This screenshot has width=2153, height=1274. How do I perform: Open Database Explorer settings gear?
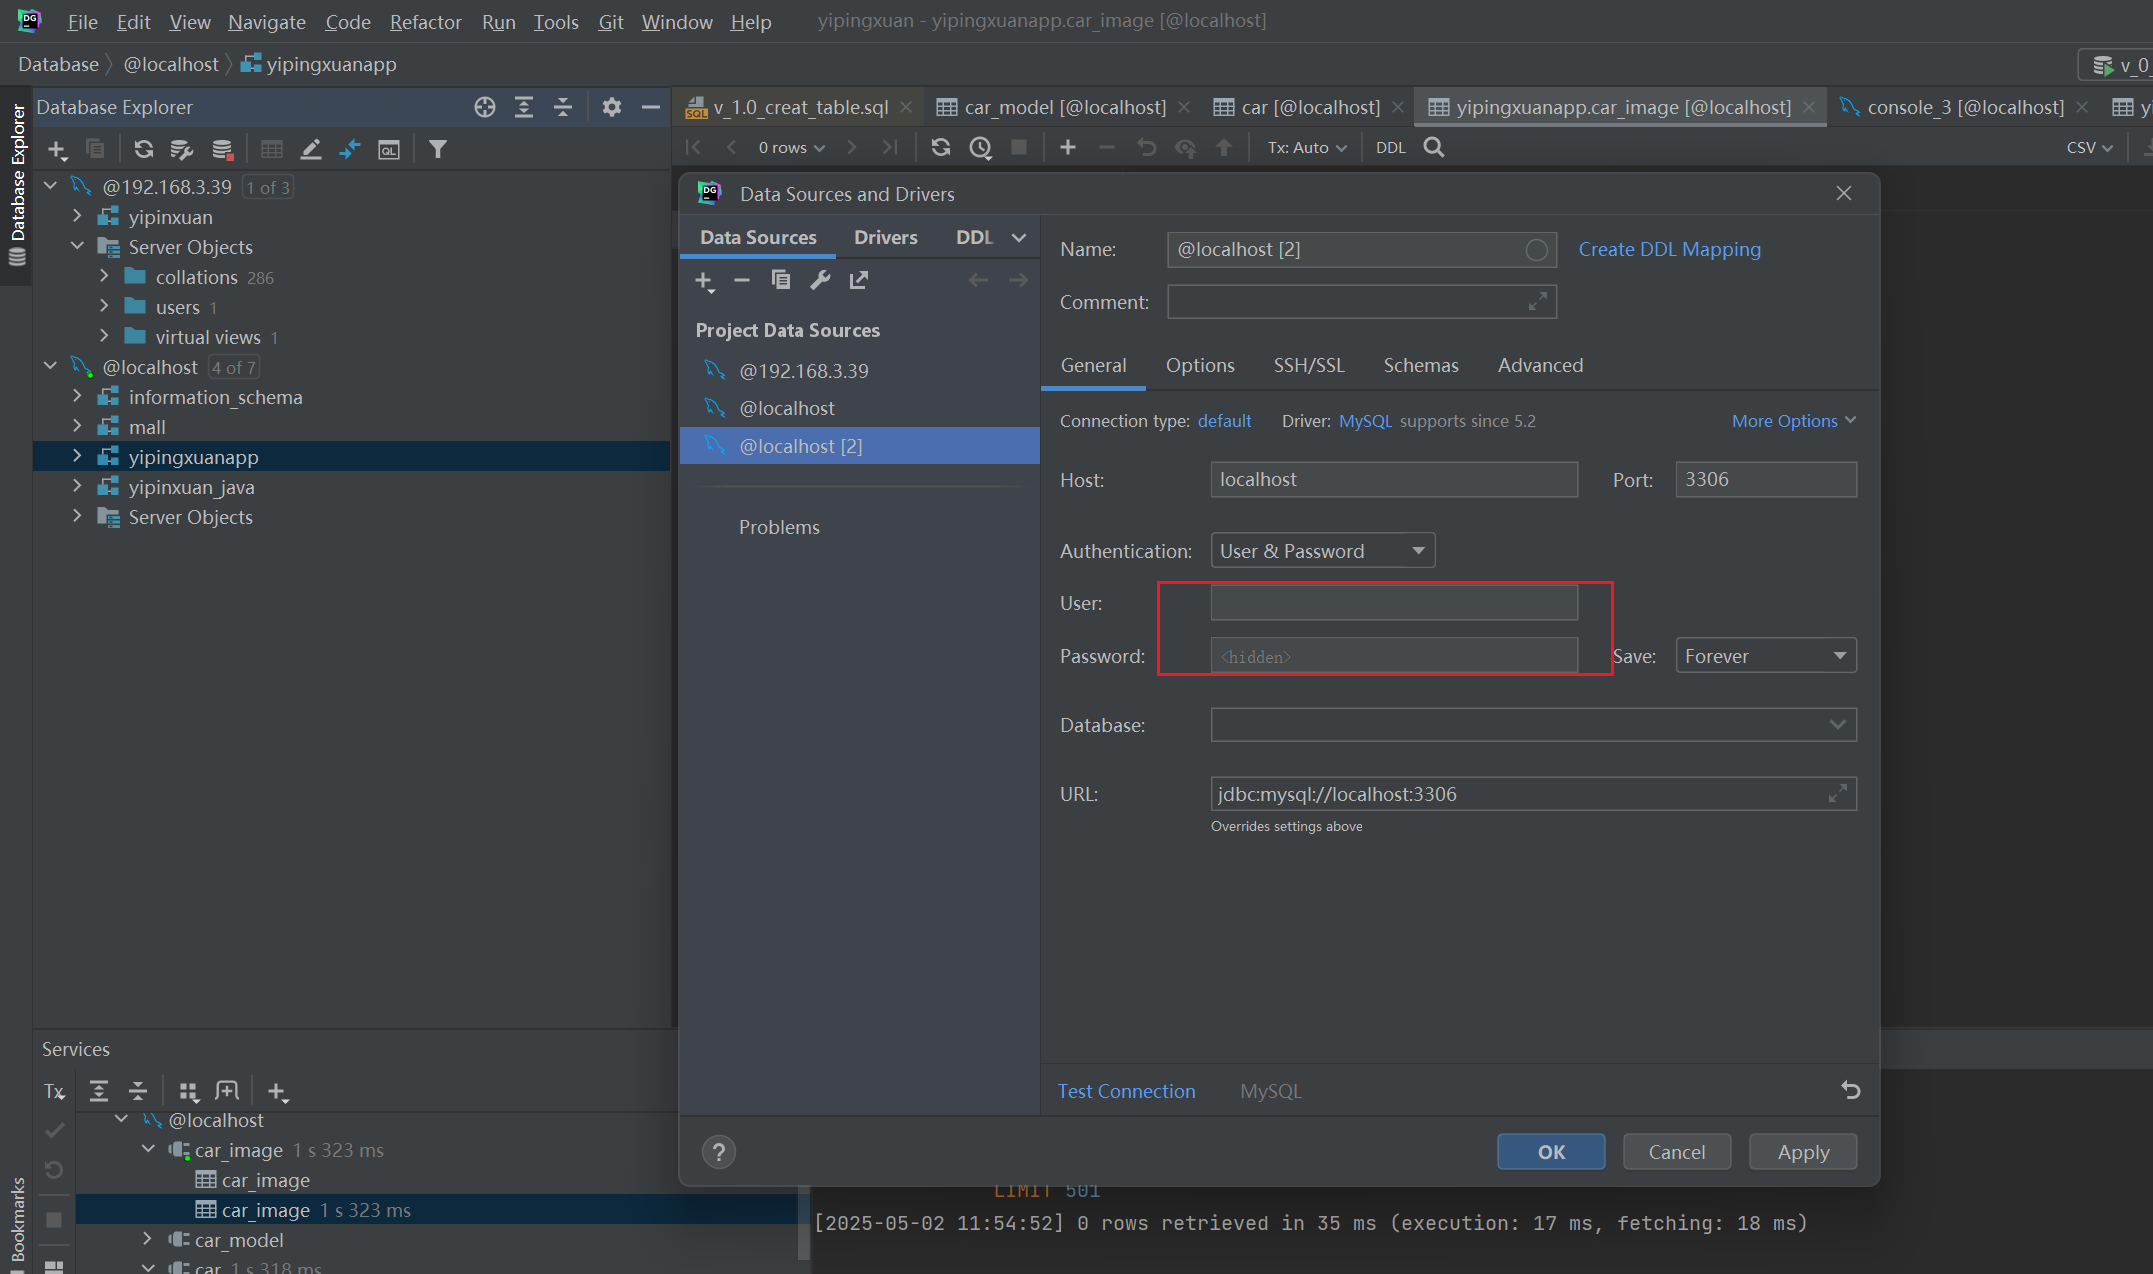coord(611,107)
